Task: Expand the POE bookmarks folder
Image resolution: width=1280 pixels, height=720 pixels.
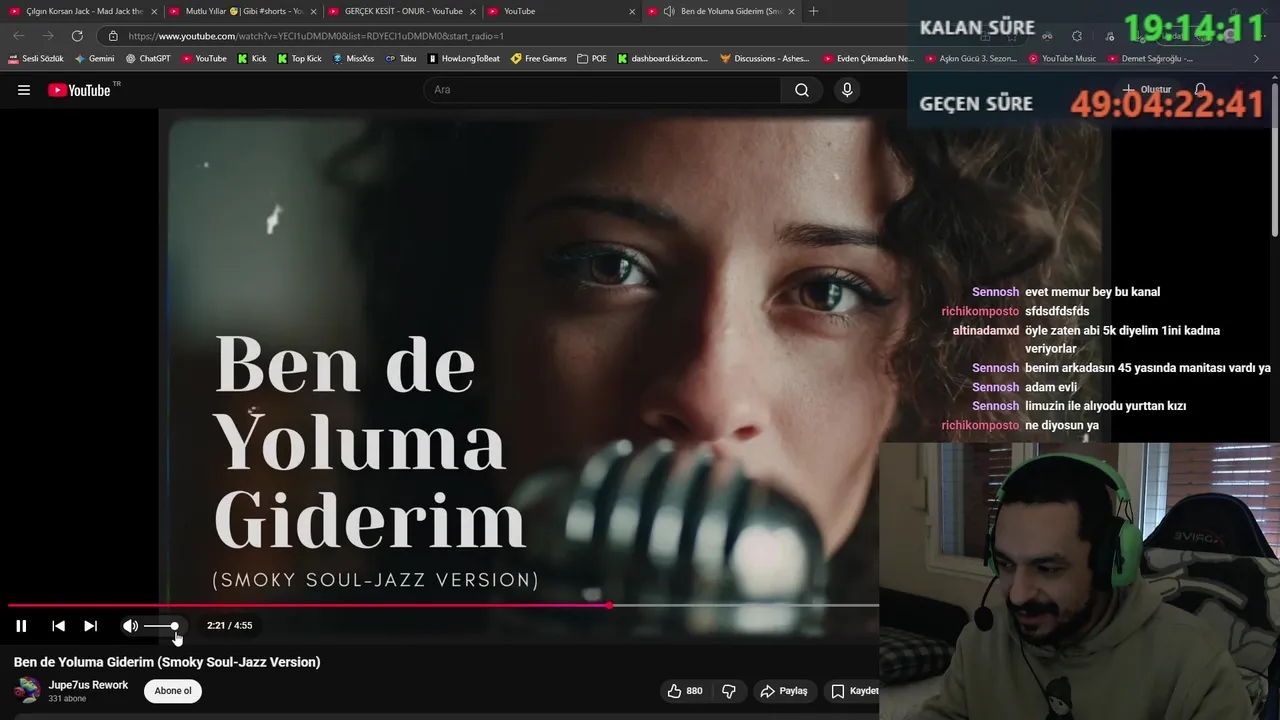Action: point(592,59)
